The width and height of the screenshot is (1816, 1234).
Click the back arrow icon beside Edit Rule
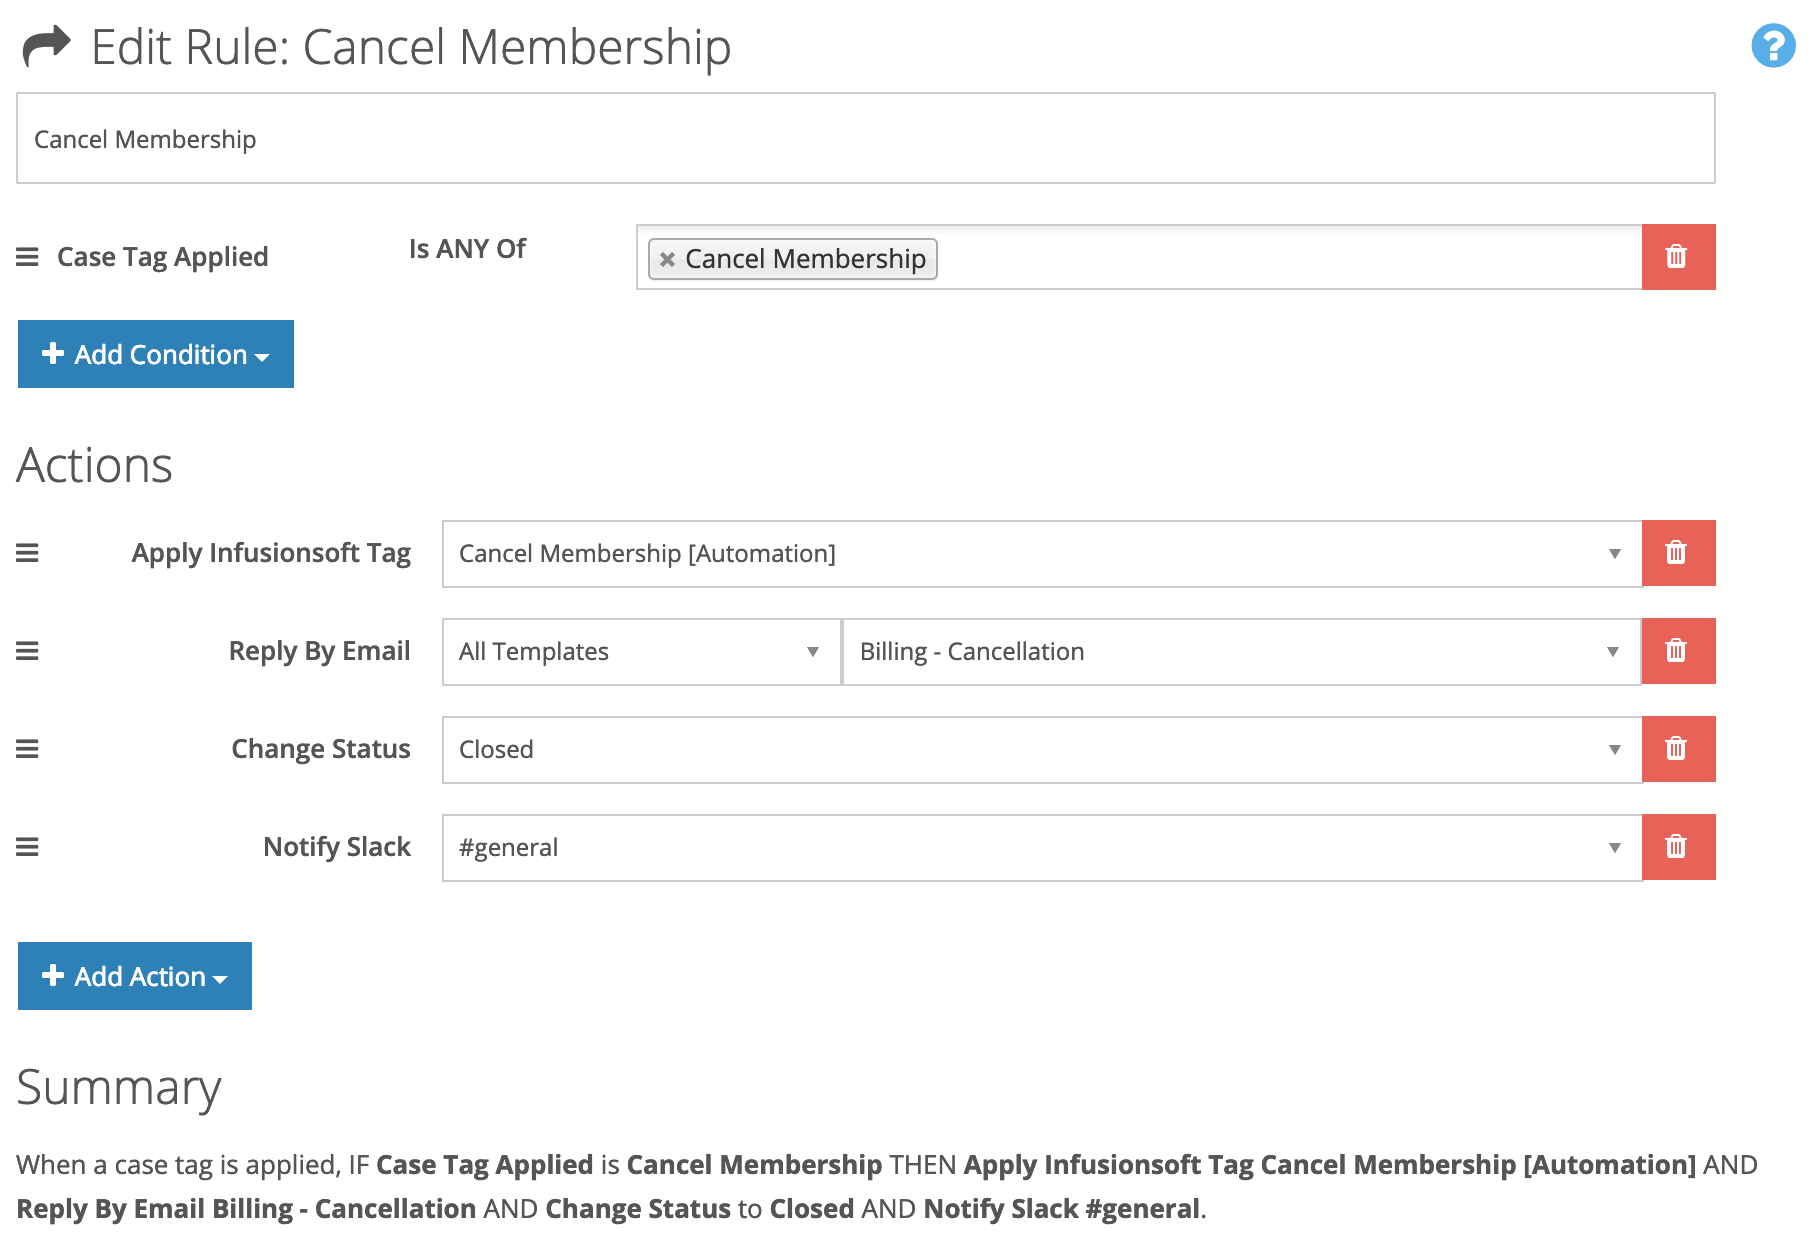click(46, 46)
